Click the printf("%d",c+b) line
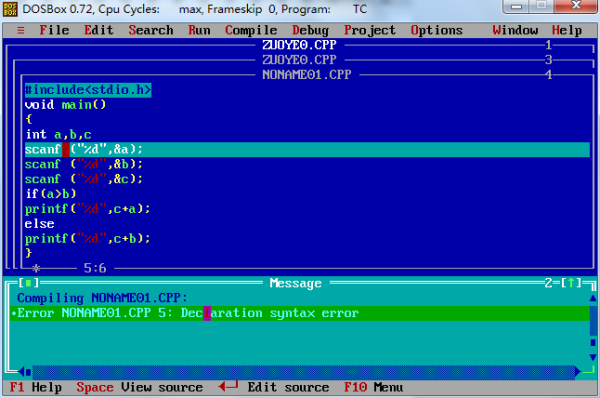 (x=87, y=238)
